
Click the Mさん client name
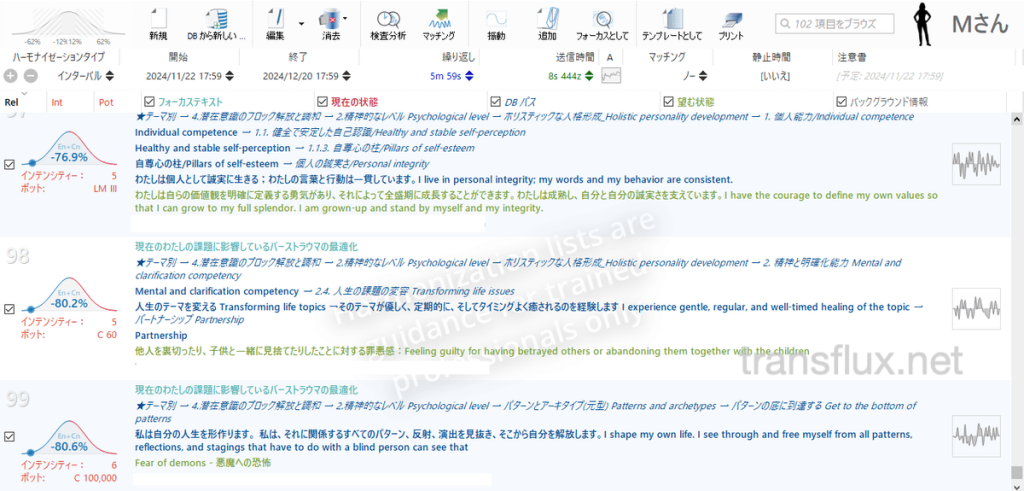[980, 25]
